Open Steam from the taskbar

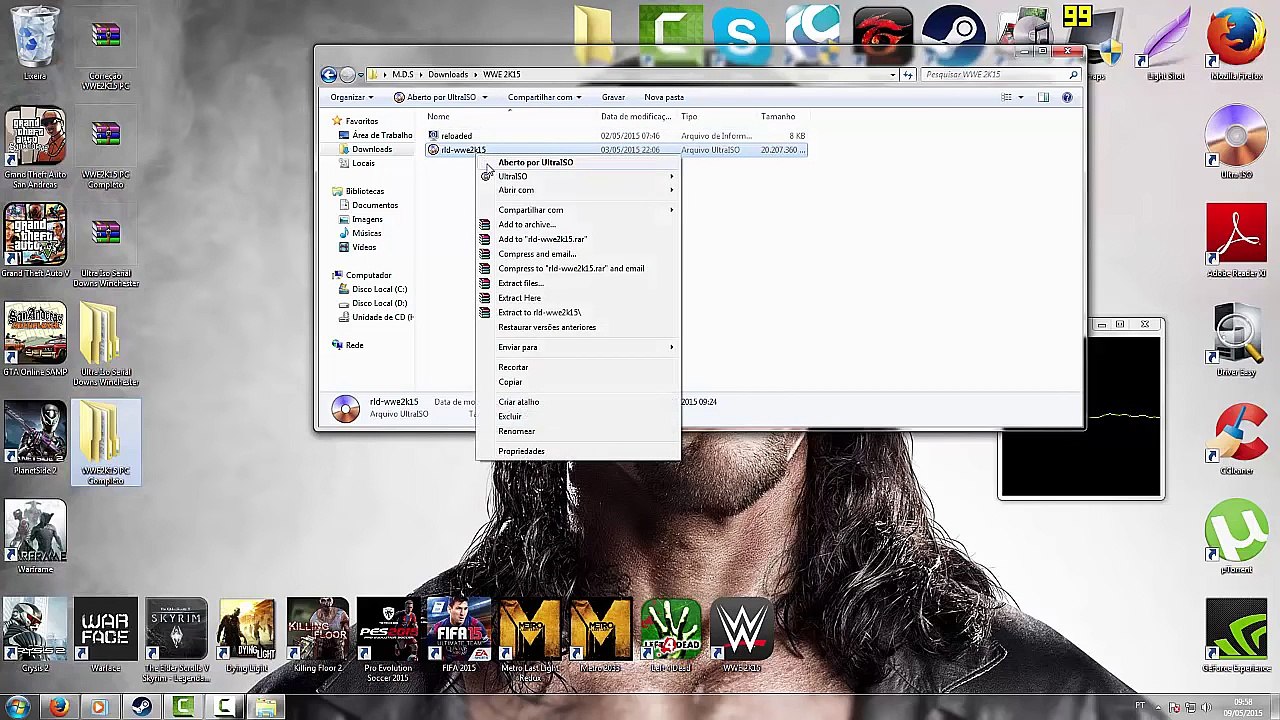pos(141,707)
